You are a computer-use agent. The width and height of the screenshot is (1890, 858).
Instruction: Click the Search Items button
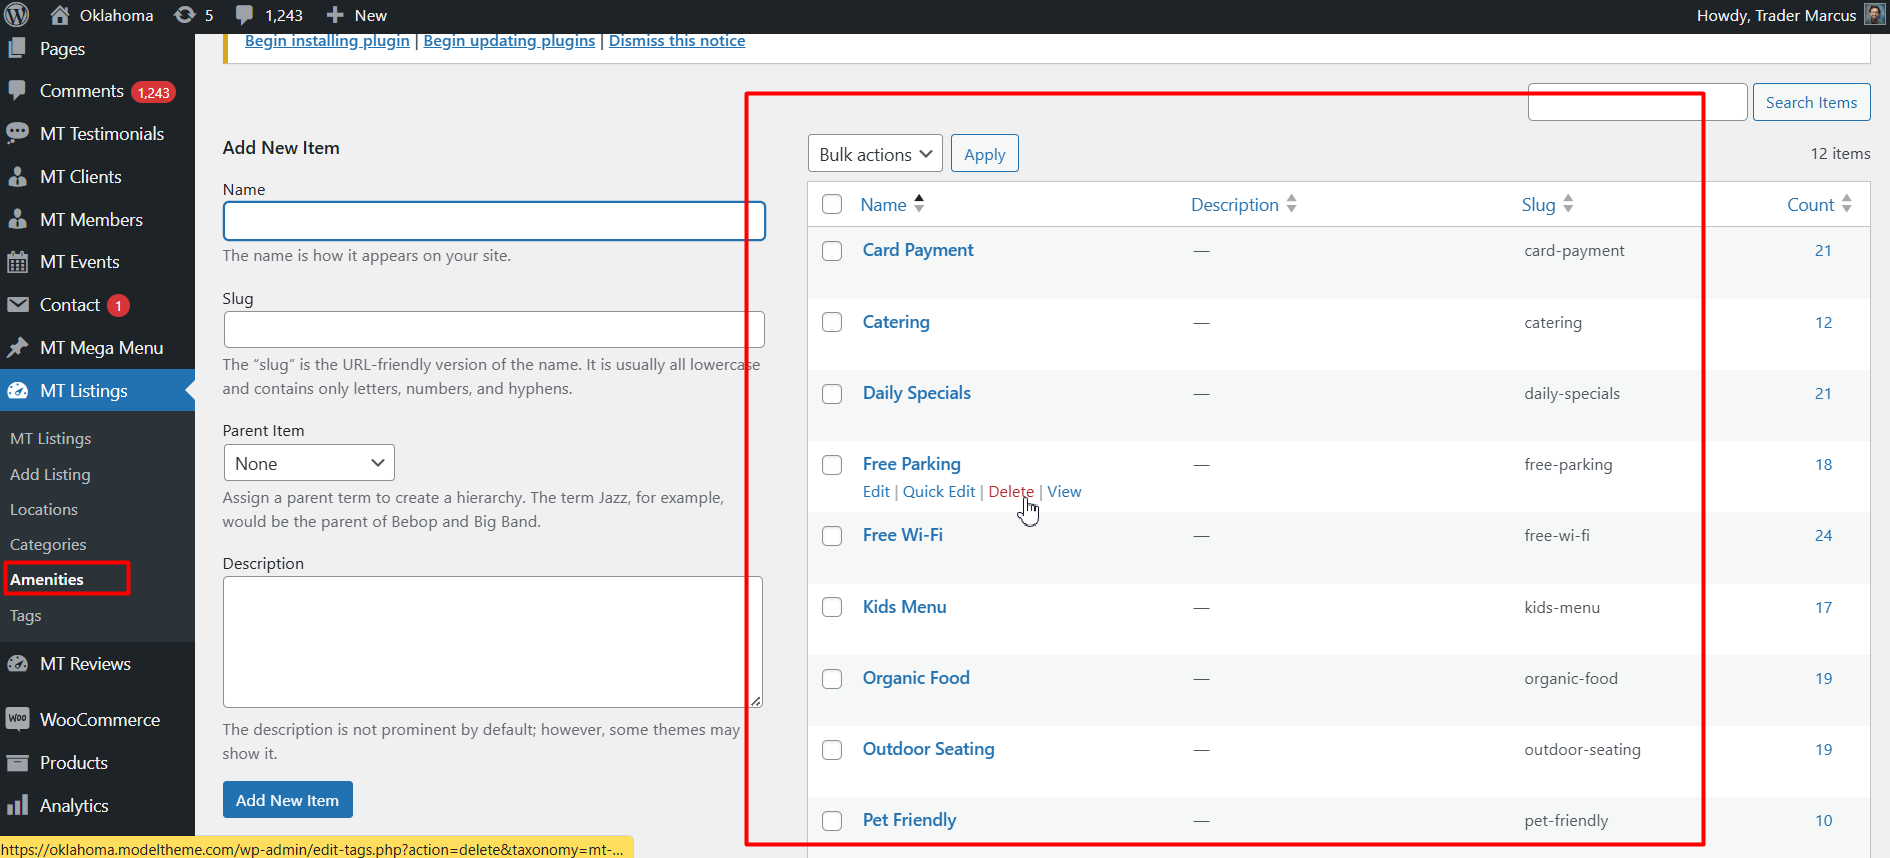coord(1811,102)
